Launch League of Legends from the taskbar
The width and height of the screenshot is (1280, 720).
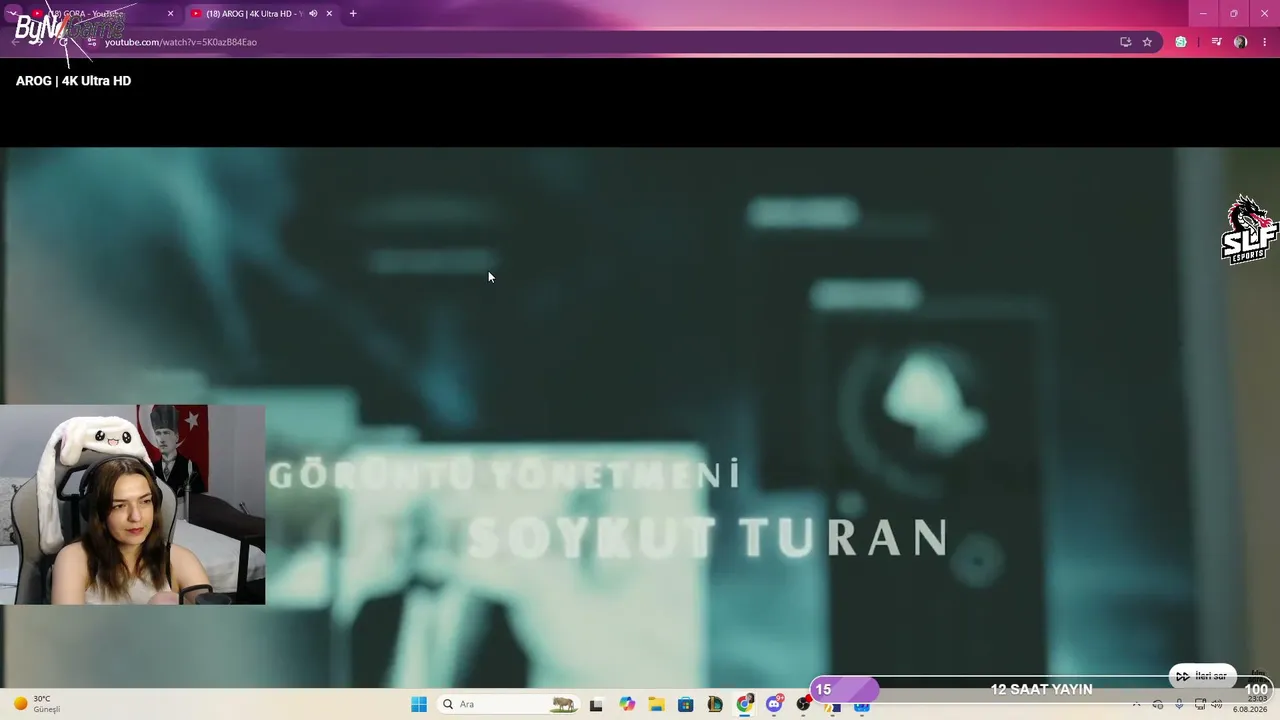714,704
